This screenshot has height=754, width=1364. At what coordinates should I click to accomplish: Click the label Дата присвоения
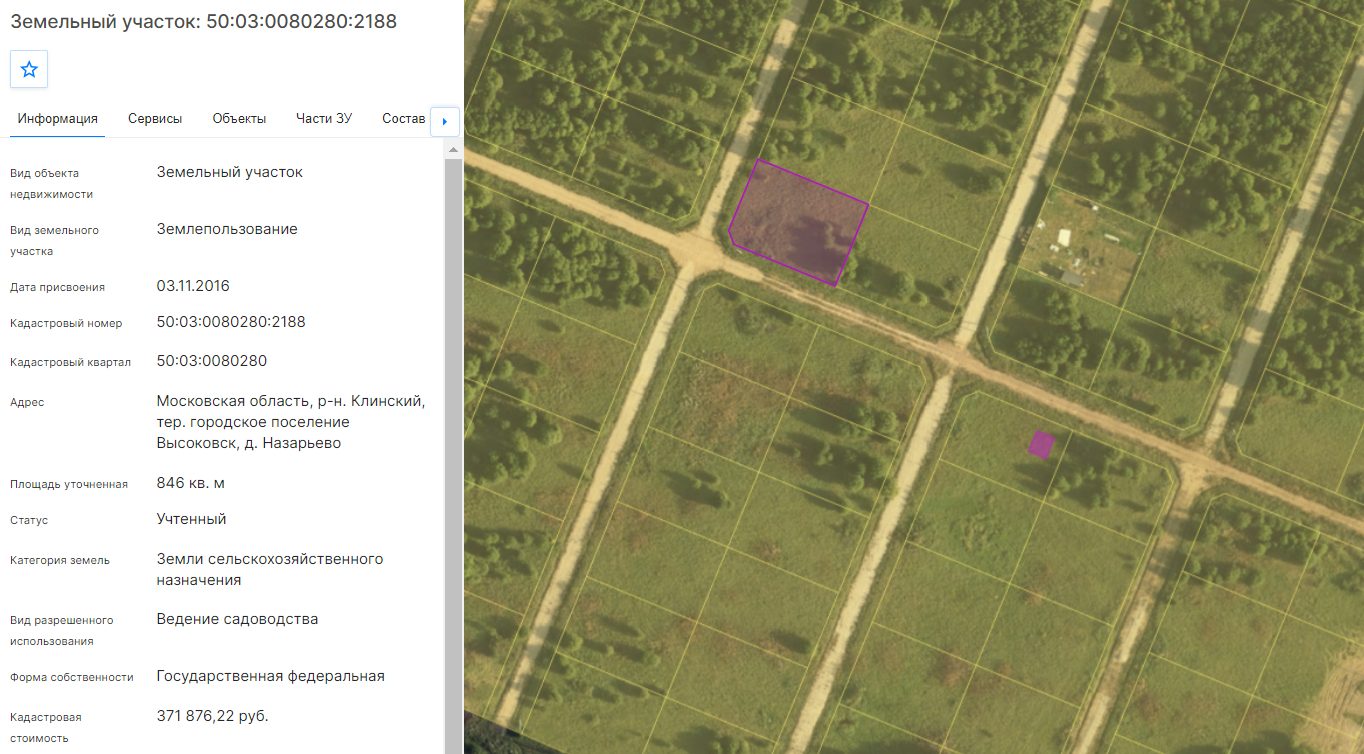(57, 287)
